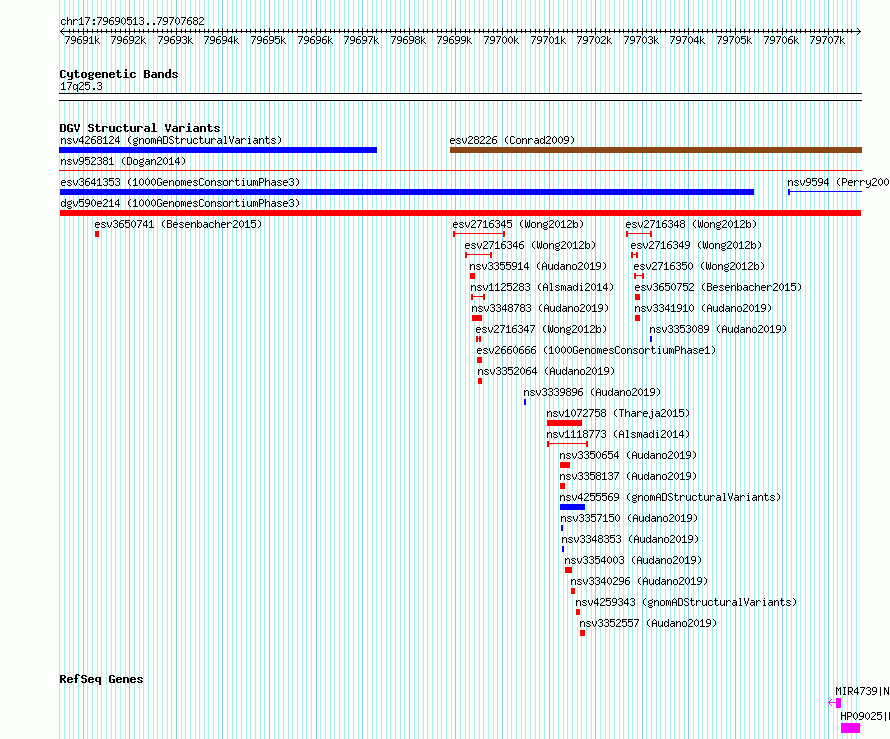The height and width of the screenshot is (739, 890).
Task: Open the esv2716348 (Wong2012b) label
Action: [x=691, y=224]
